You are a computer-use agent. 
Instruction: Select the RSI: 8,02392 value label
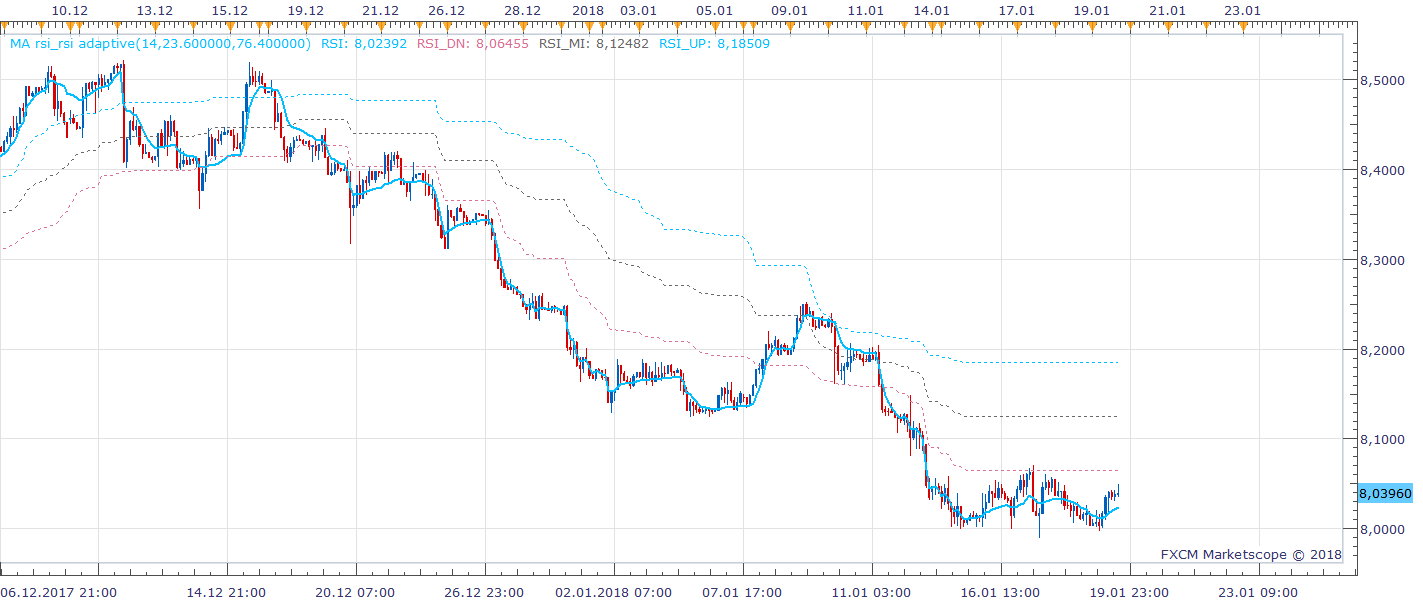point(364,44)
